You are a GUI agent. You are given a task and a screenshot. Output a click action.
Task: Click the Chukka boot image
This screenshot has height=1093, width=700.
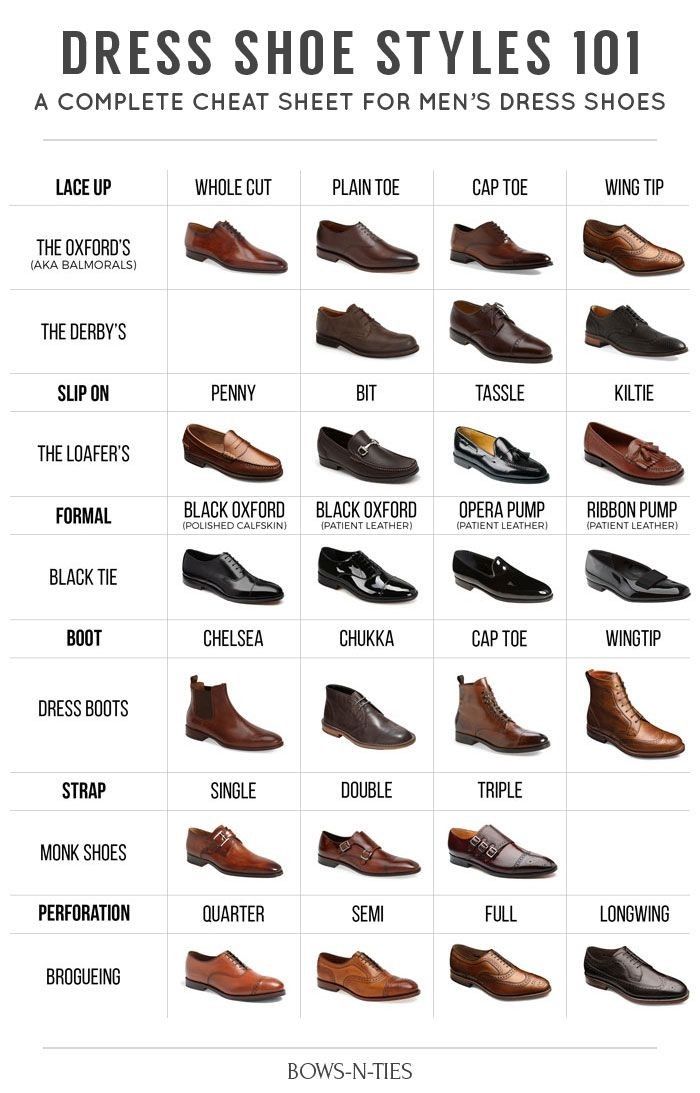pyautogui.click(x=368, y=716)
